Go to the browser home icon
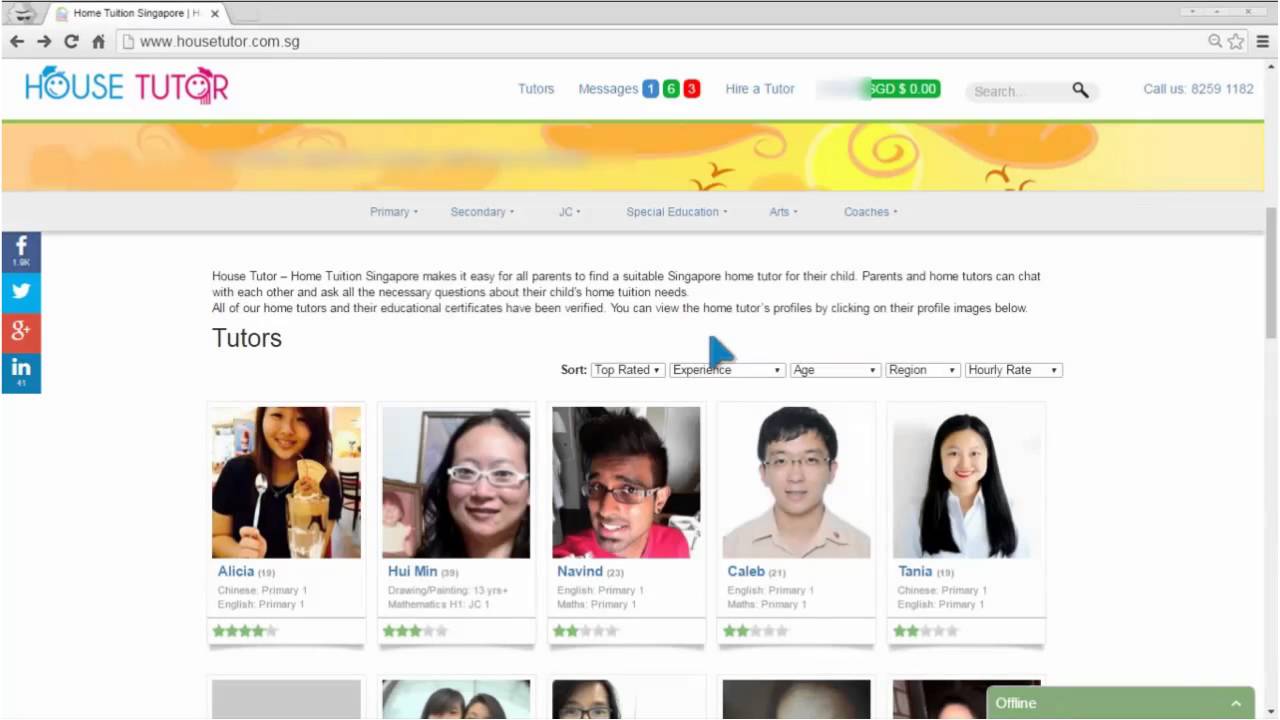 tap(98, 41)
